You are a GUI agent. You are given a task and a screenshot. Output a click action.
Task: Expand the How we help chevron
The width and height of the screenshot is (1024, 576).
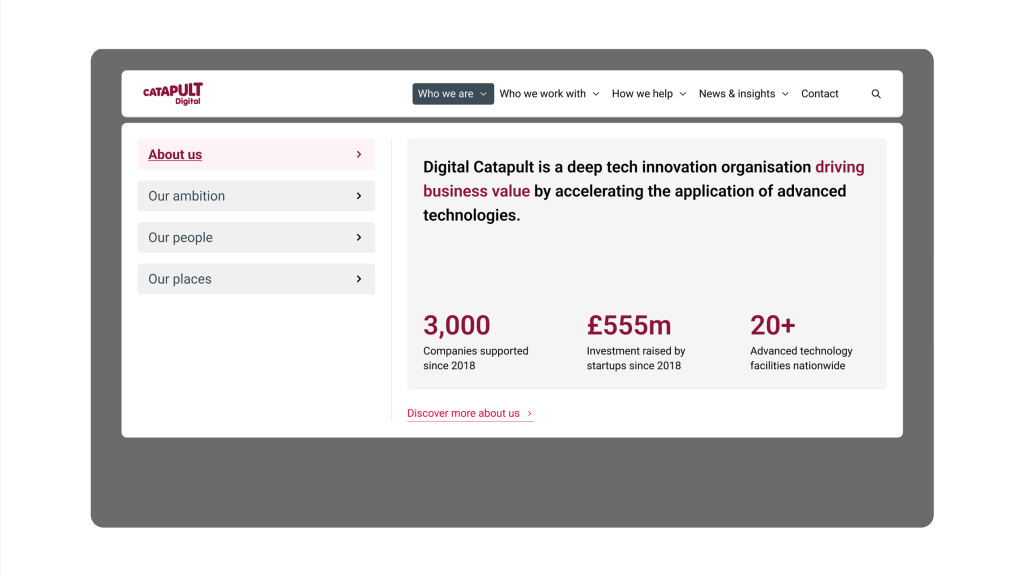[683, 94]
